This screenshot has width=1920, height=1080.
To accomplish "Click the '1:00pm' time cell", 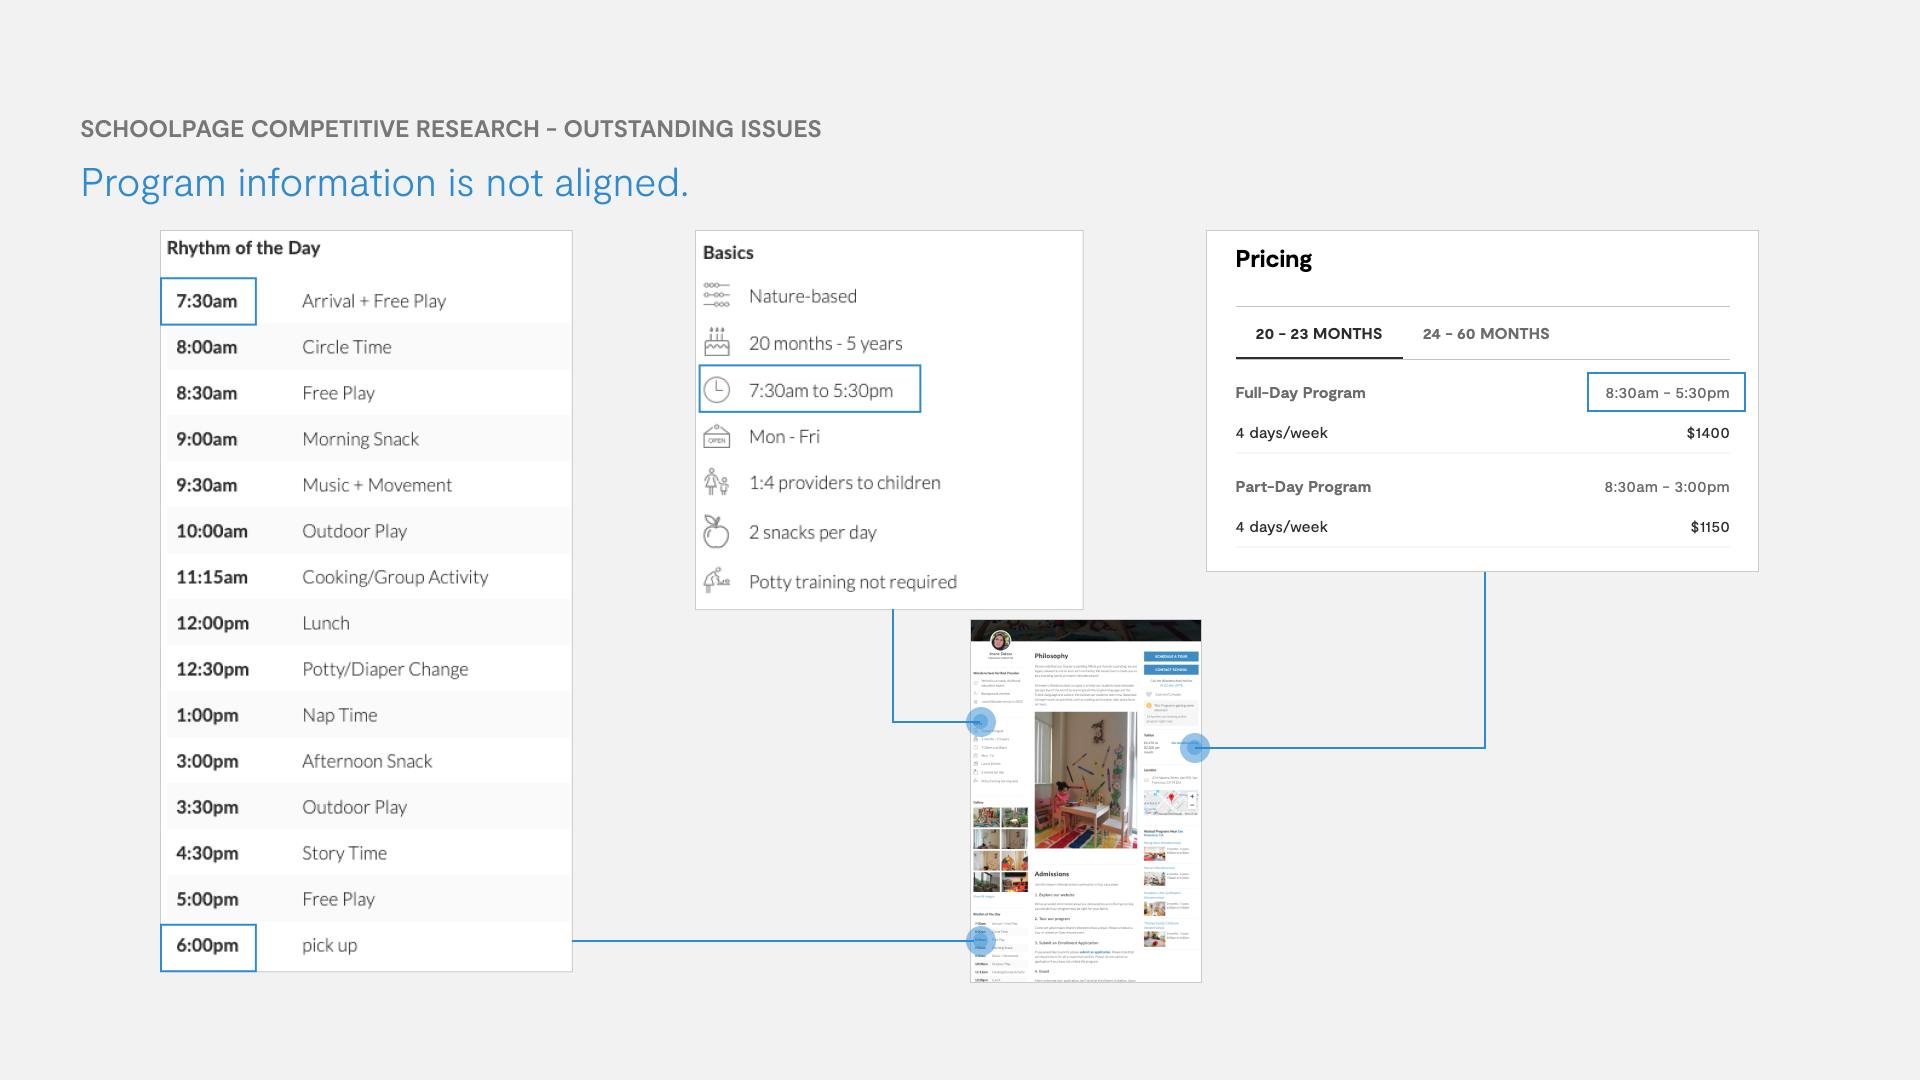I will coord(207,715).
